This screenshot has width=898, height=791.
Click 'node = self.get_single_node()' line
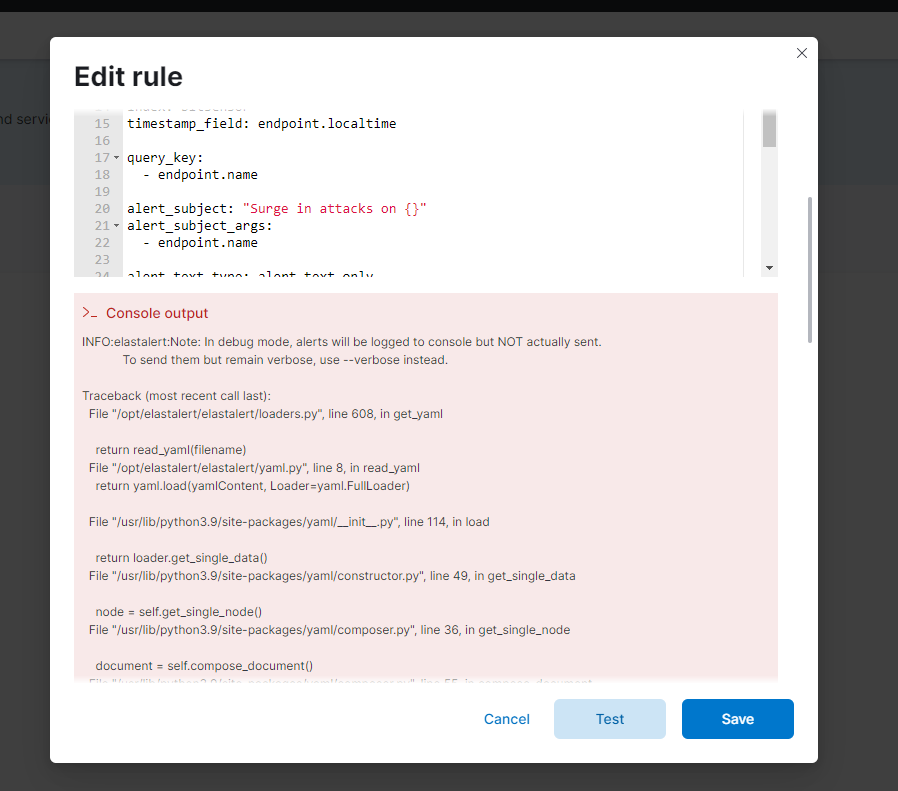(x=179, y=612)
